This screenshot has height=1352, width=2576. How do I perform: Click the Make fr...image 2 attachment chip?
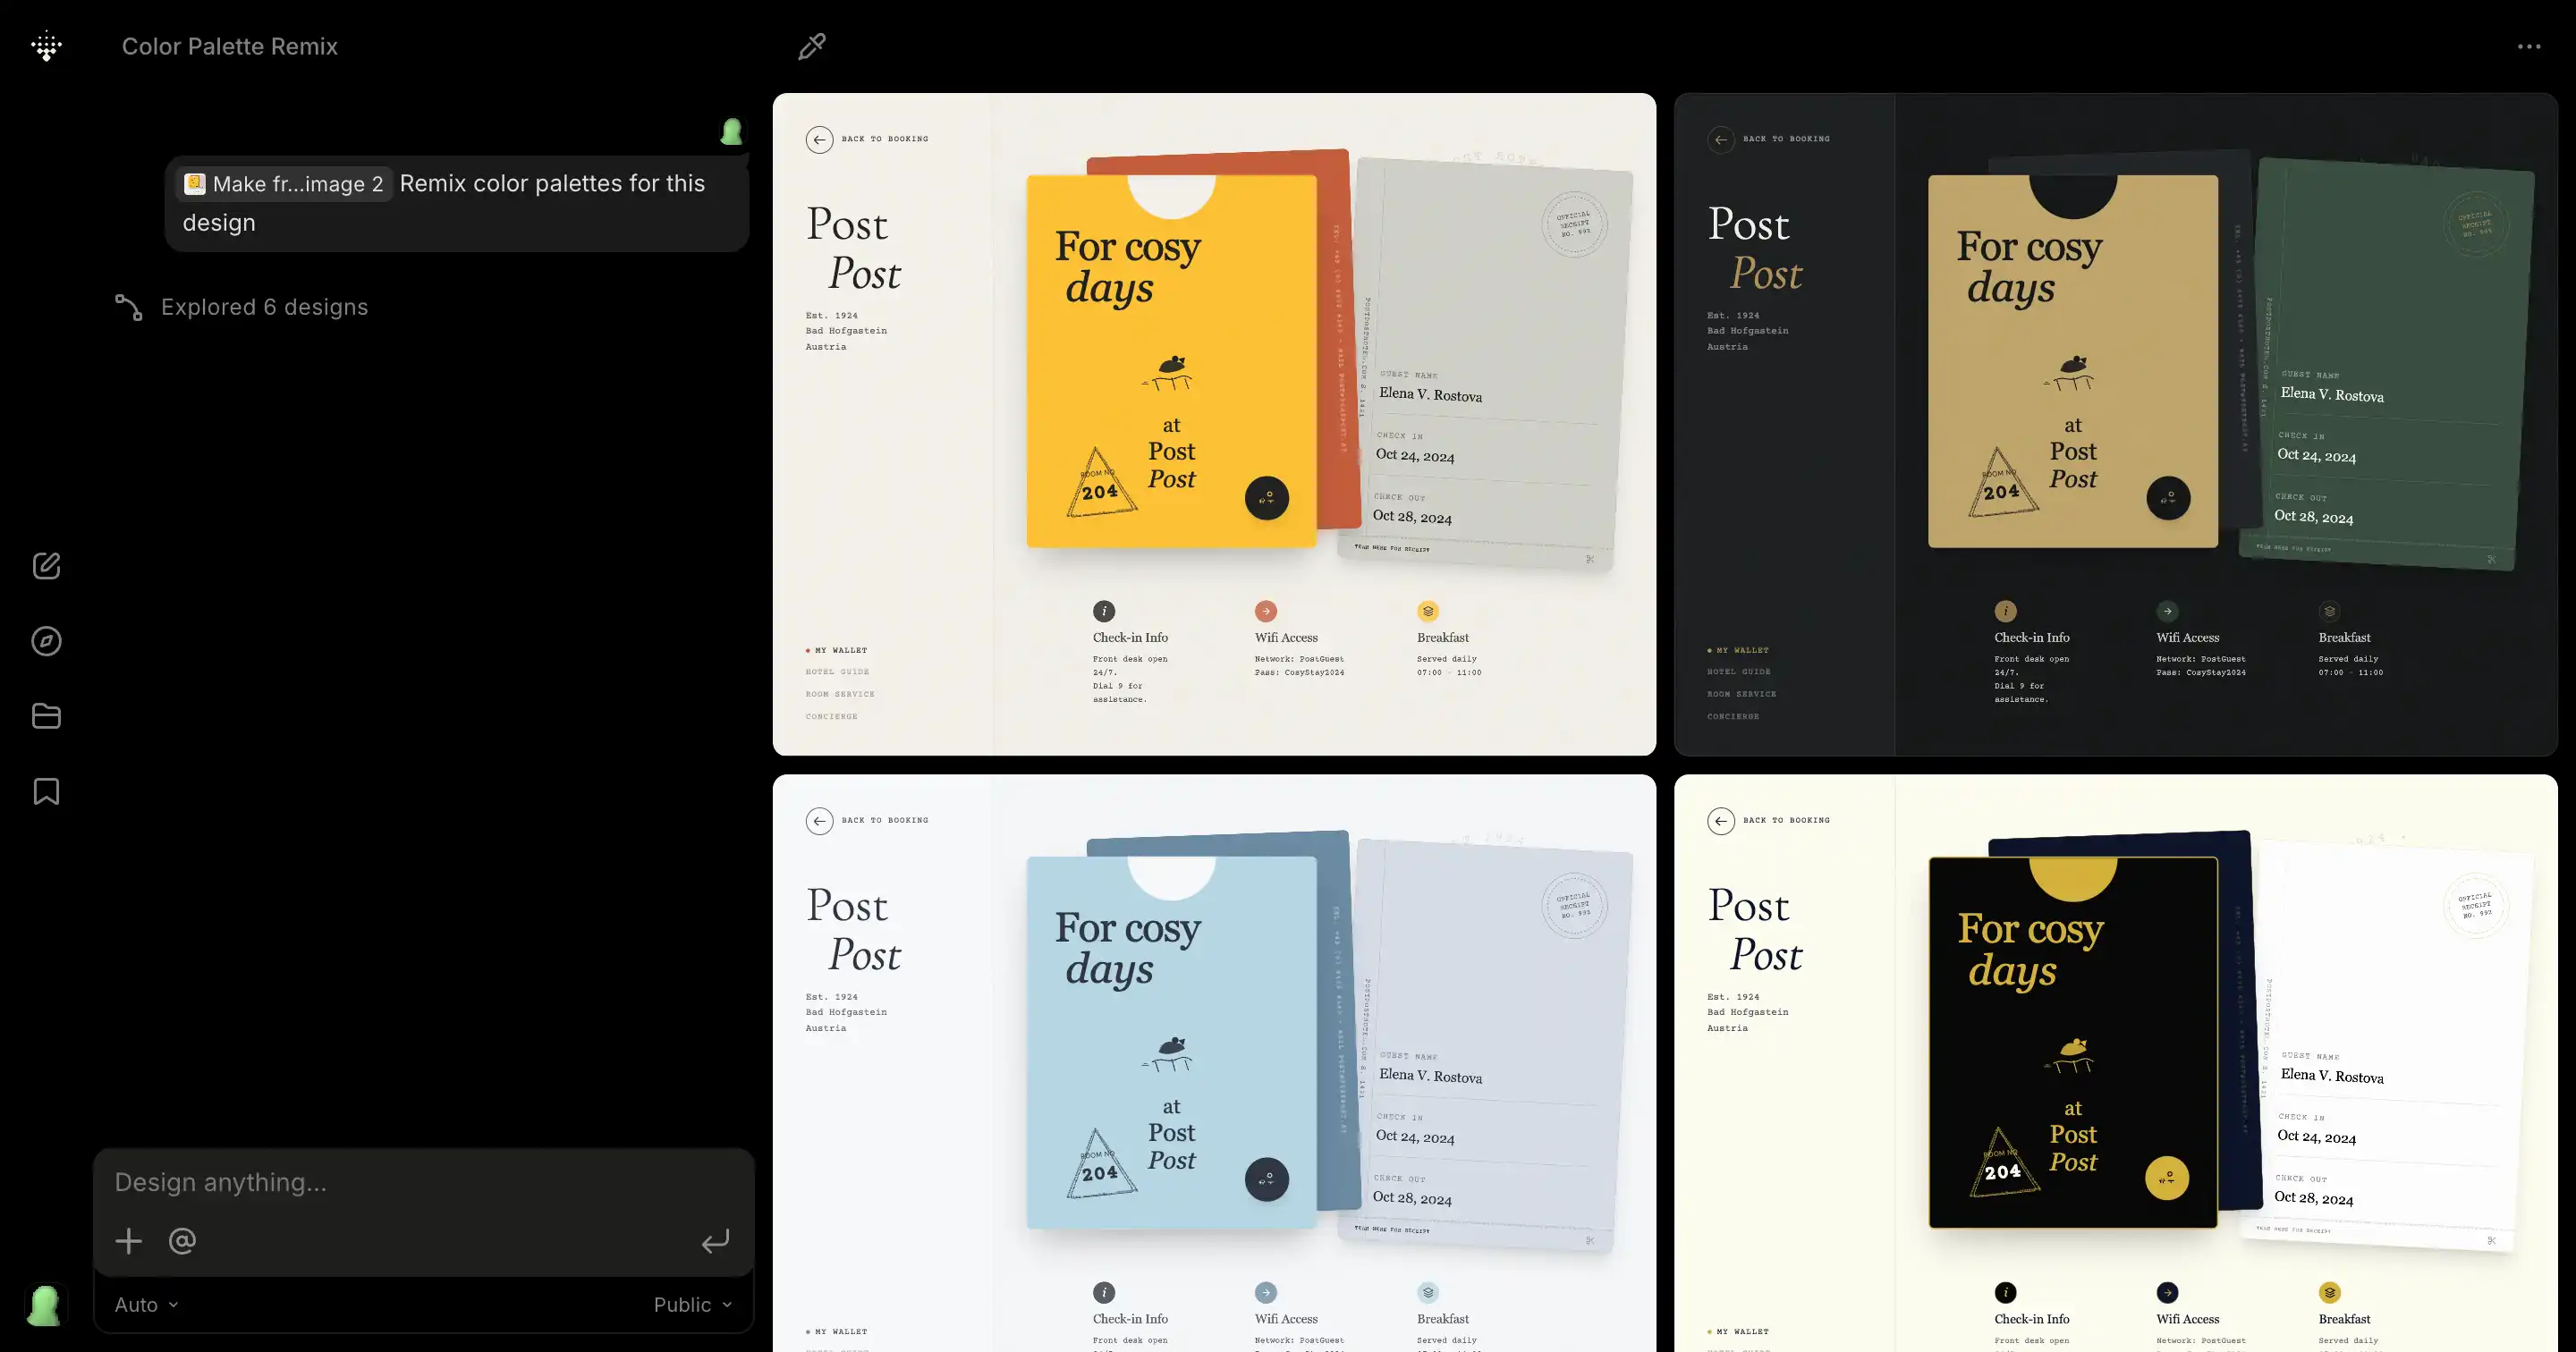click(x=284, y=184)
